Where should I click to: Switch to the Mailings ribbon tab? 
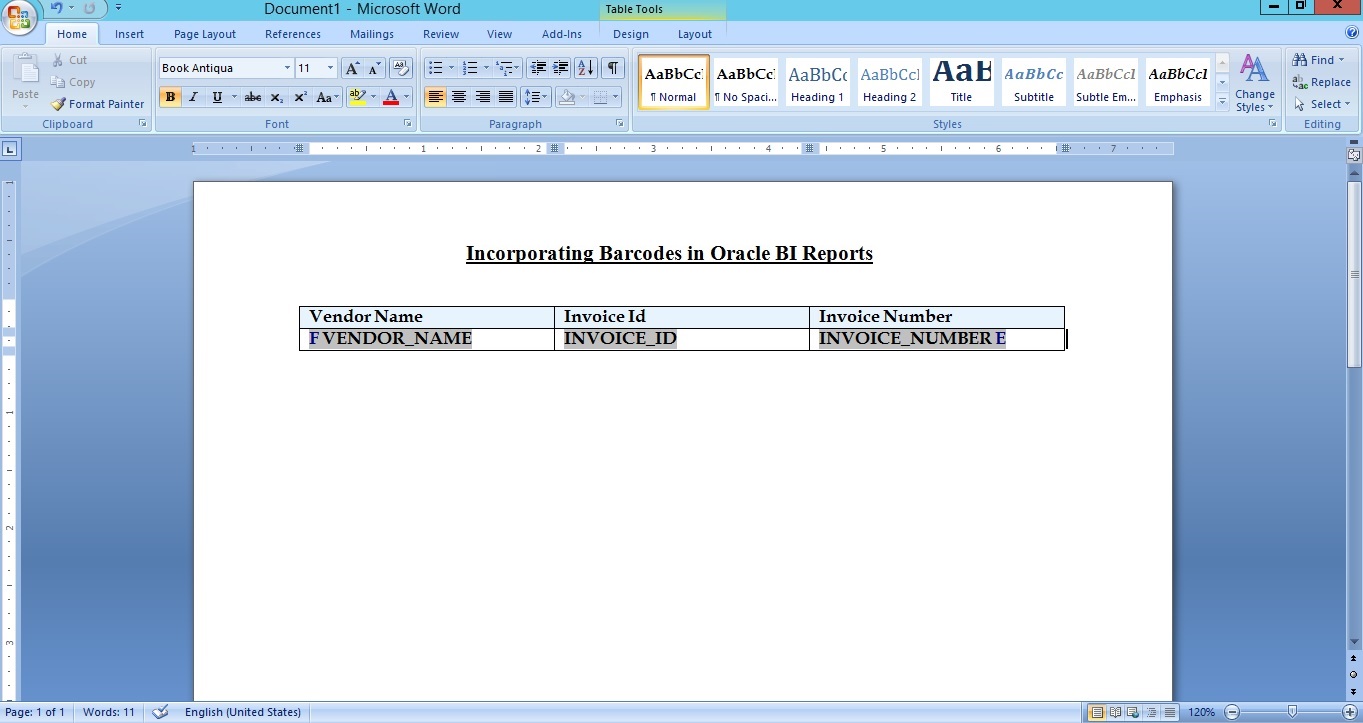click(371, 33)
